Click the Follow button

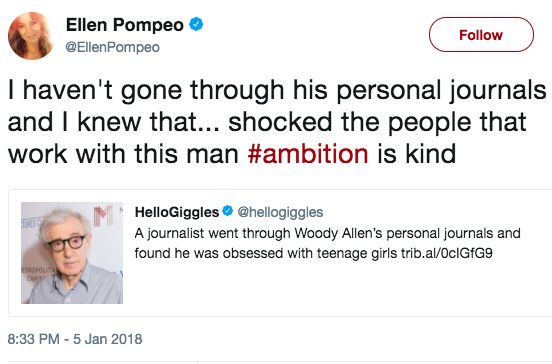pyautogui.click(x=481, y=35)
